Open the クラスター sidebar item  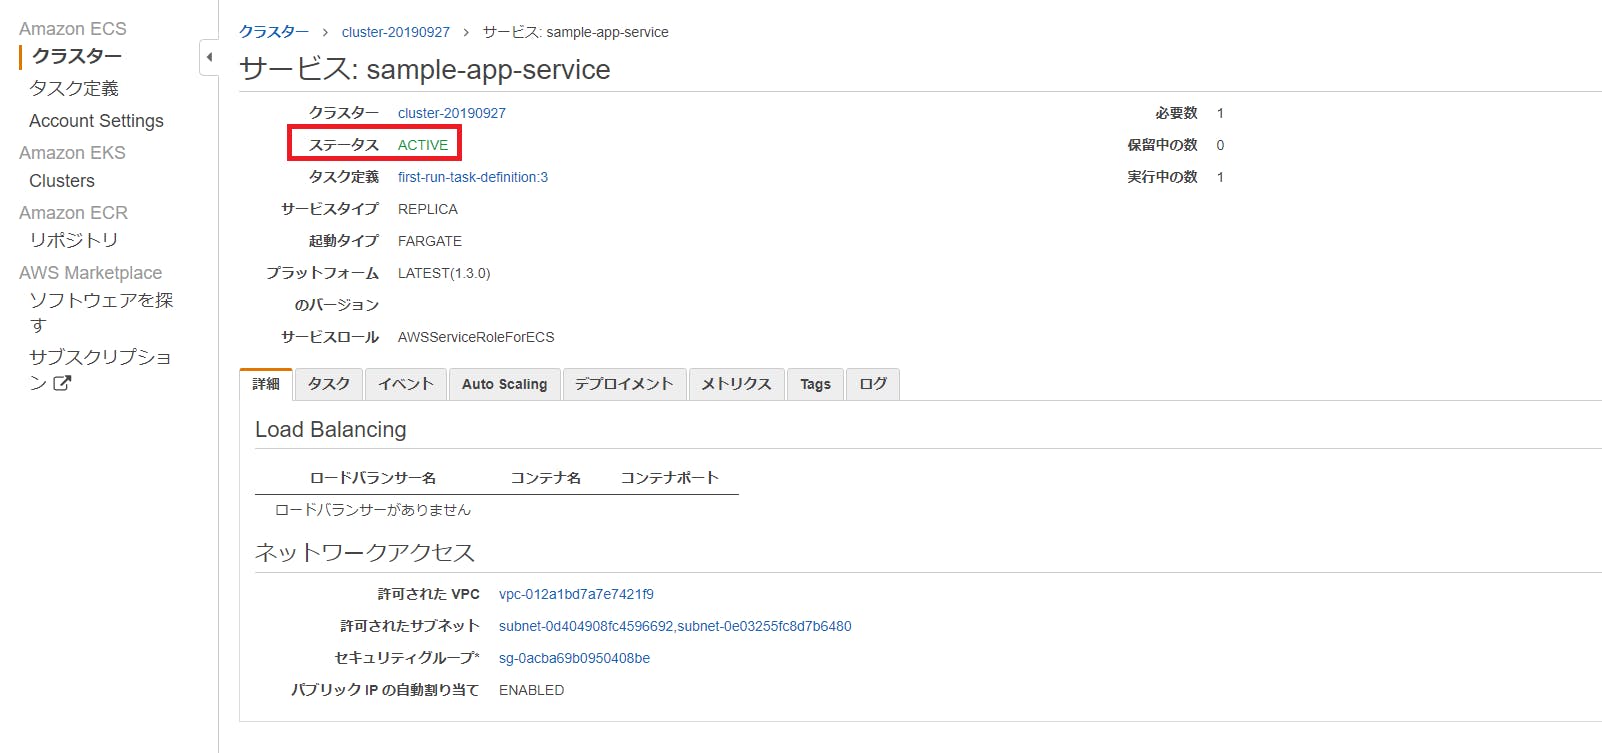[x=77, y=56]
